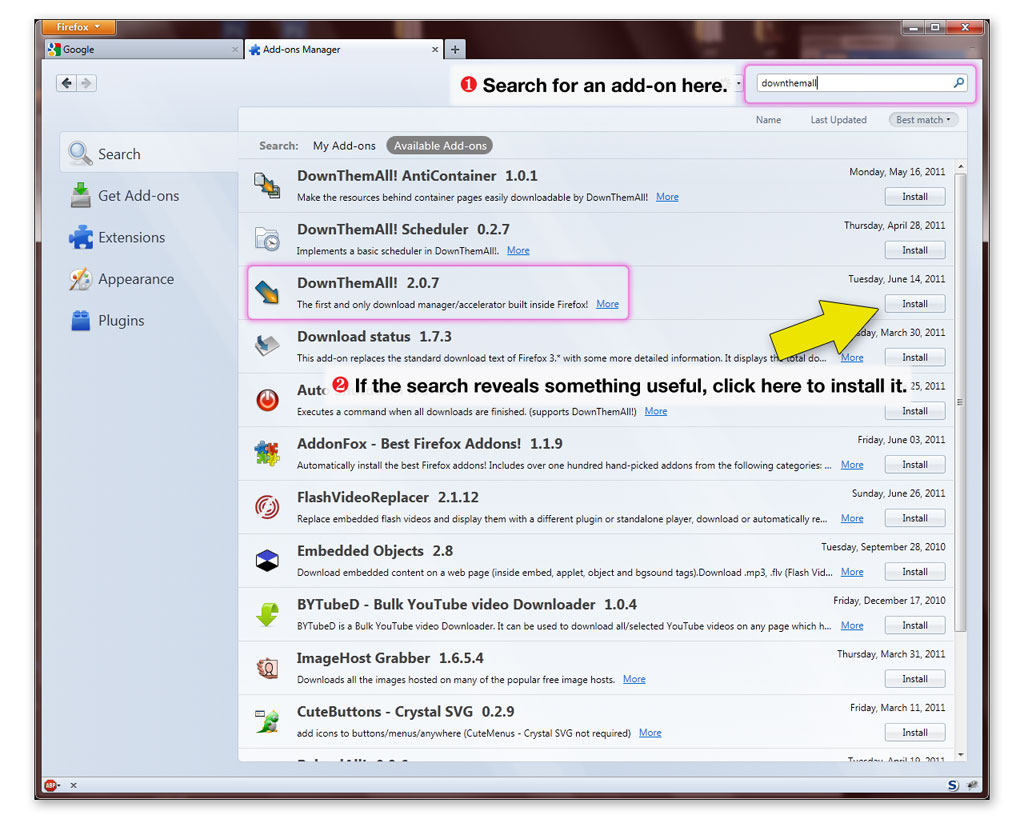Close the Google tab
The height and width of the screenshot is (819, 1024).
click(x=235, y=50)
